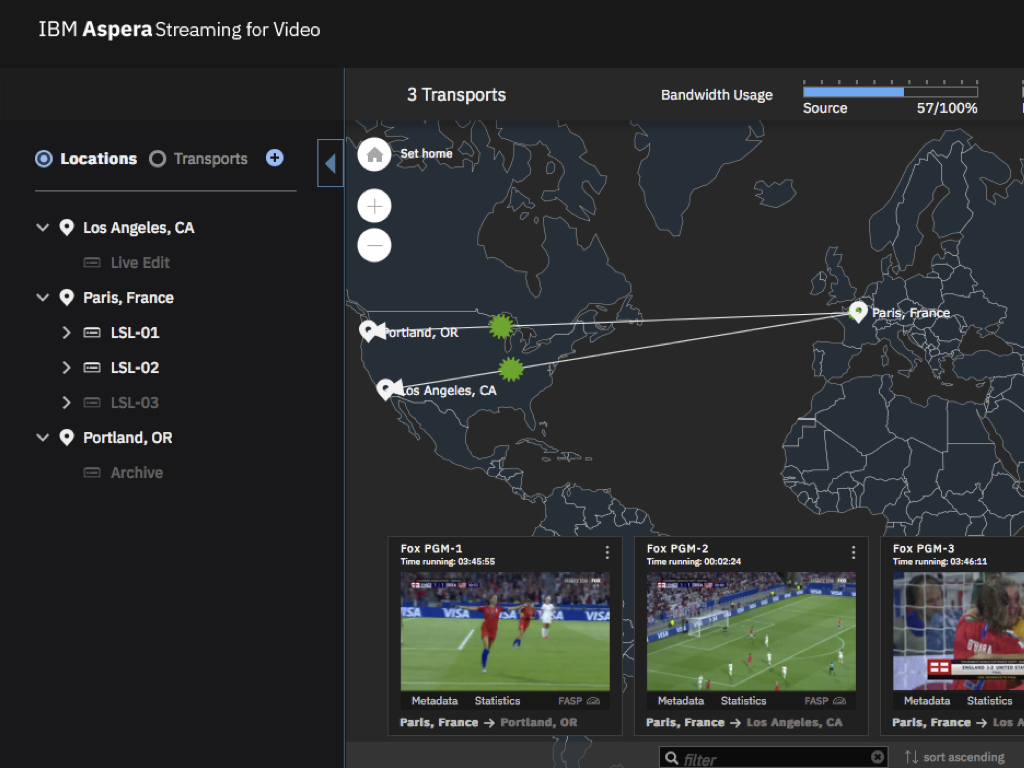This screenshot has height=768, width=1024.
Task: Zoom in on the map
Action: pyautogui.click(x=375, y=206)
